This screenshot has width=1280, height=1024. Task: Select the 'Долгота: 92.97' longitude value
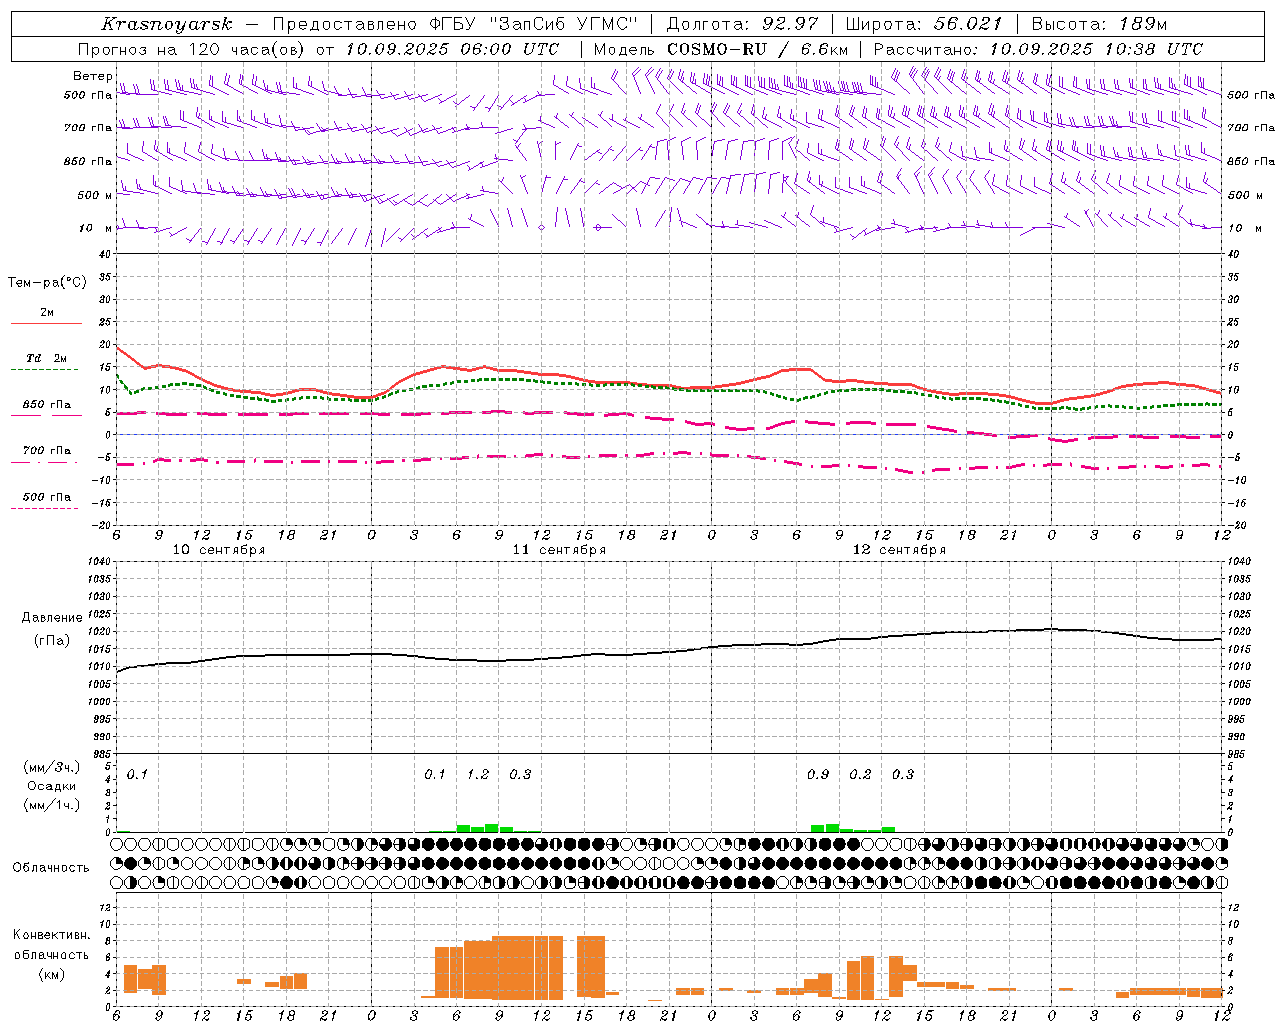tap(742, 24)
